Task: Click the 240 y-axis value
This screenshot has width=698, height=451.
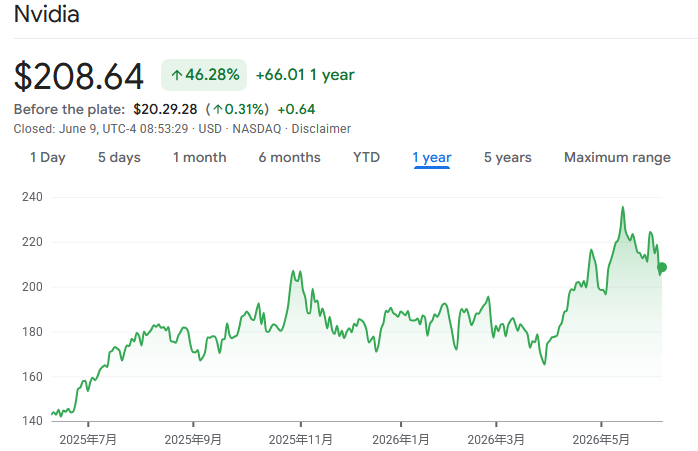Action: (x=32, y=197)
